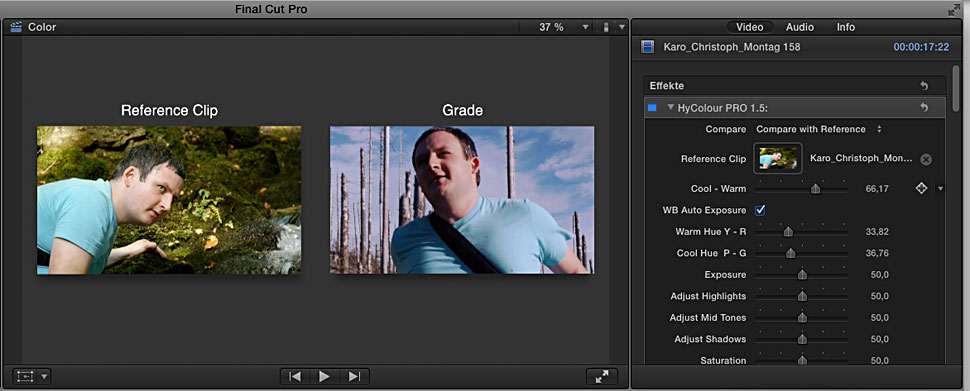Uncheck WB Auto Exposure
The height and width of the screenshot is (391, 970).
tap(760, 210)
